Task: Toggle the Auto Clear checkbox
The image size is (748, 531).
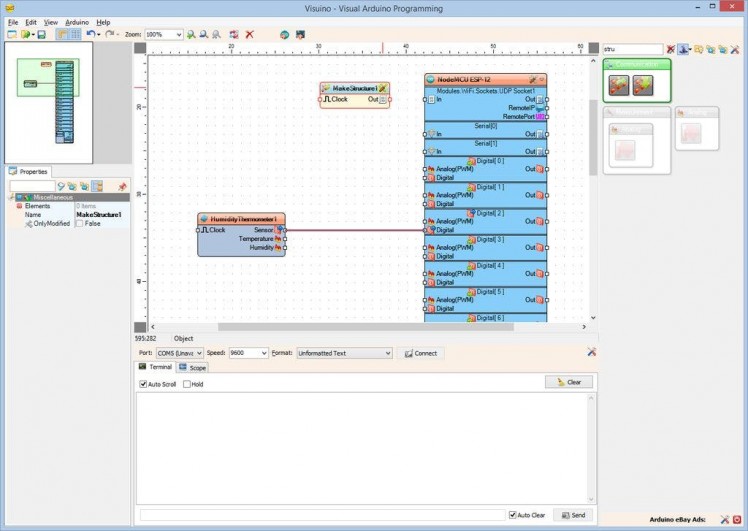Action: [x=513, y=515]
